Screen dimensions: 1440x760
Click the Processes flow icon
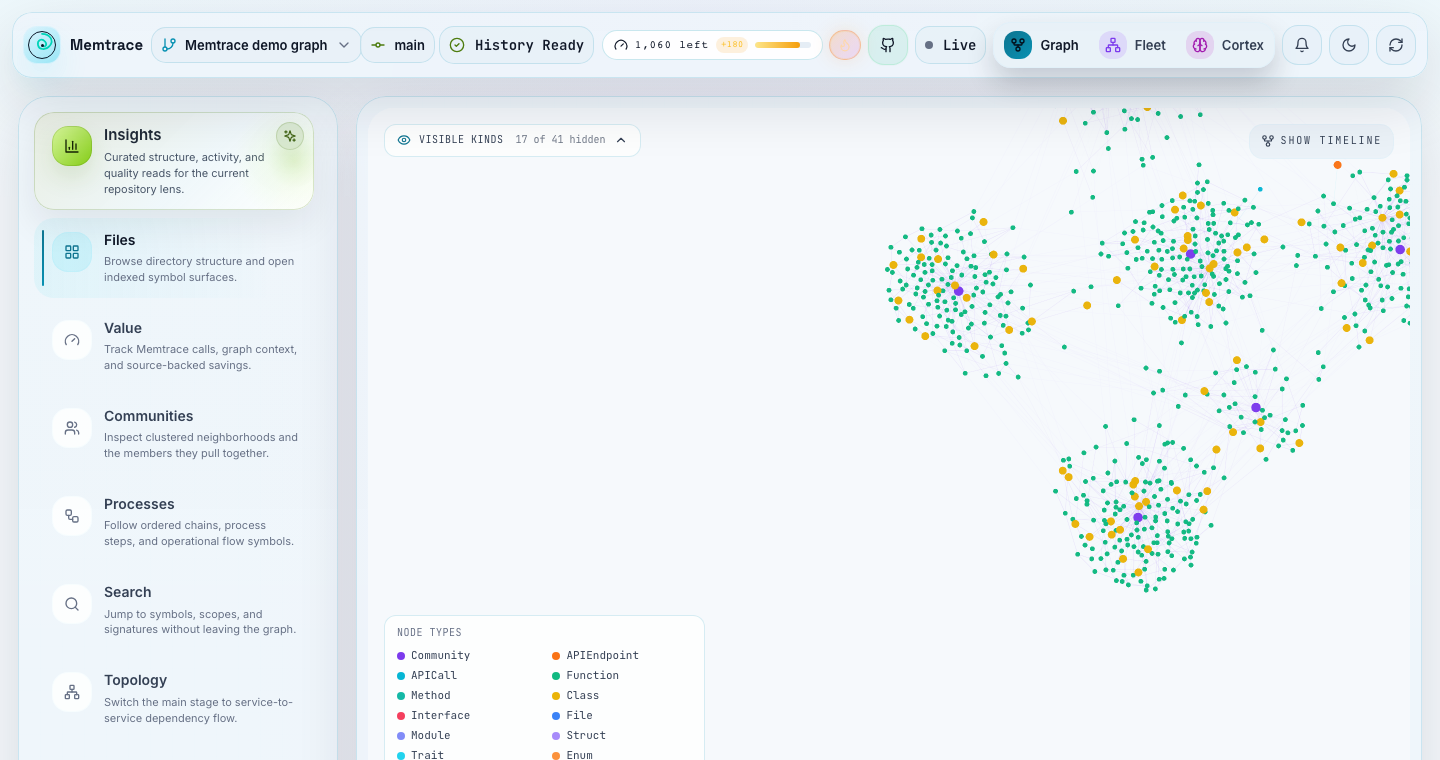point(72,516)
